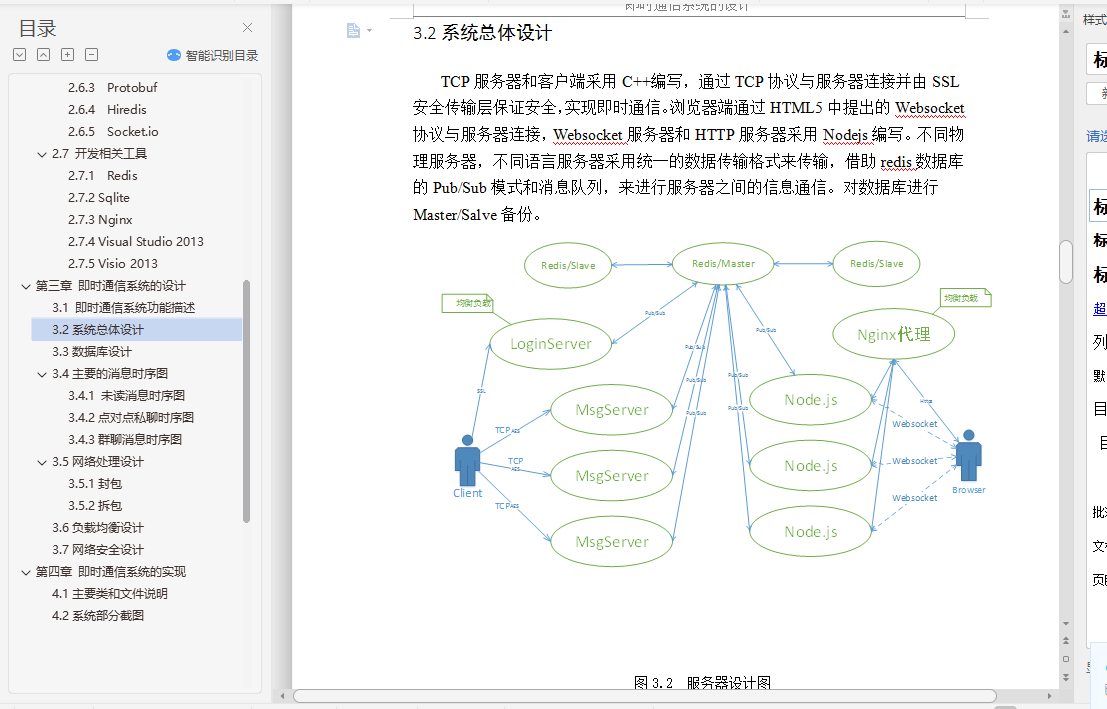Select 3.4 主要的消息时序图 entry

pyautogui.click(x=110, y=374)
